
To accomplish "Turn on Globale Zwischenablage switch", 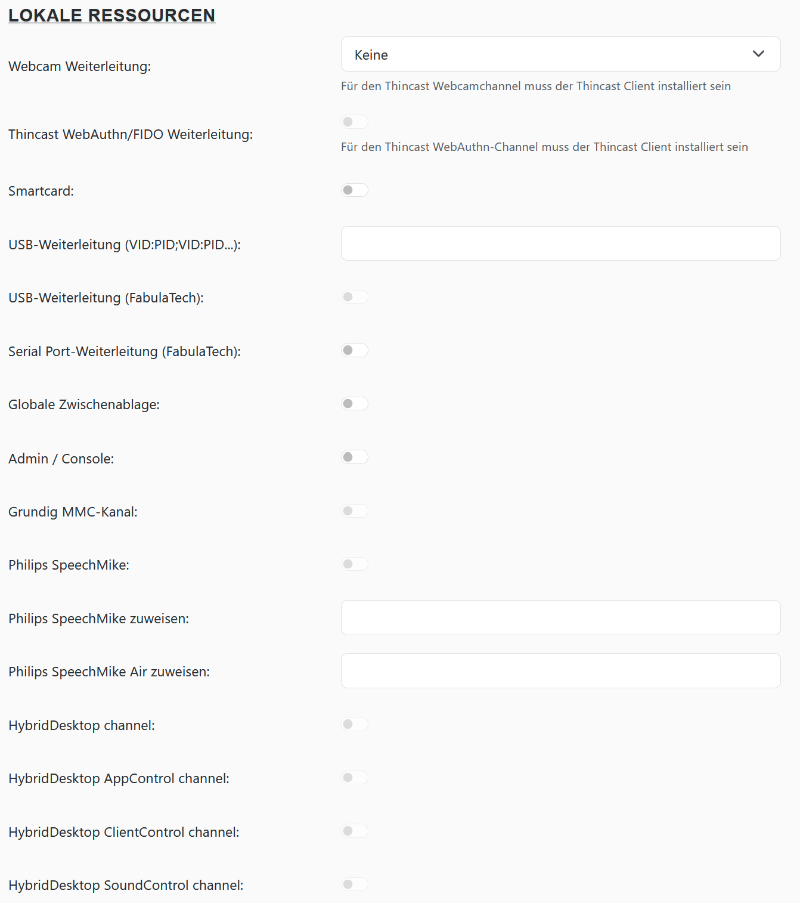I will pyautogui.click(x=355, y=404).
